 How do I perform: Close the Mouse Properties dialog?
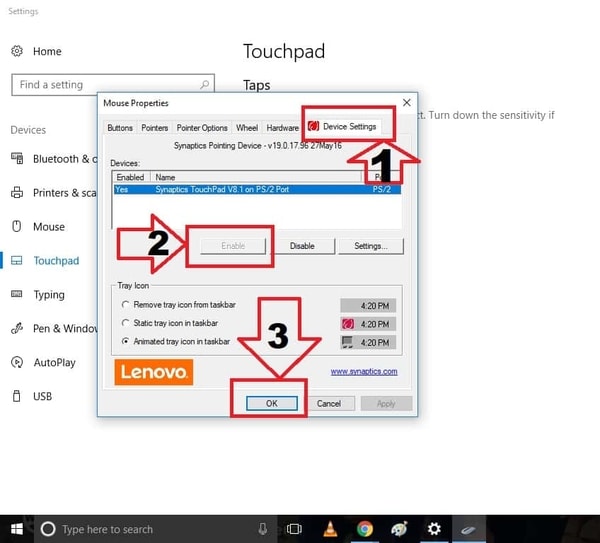click(x=407, y=103)
